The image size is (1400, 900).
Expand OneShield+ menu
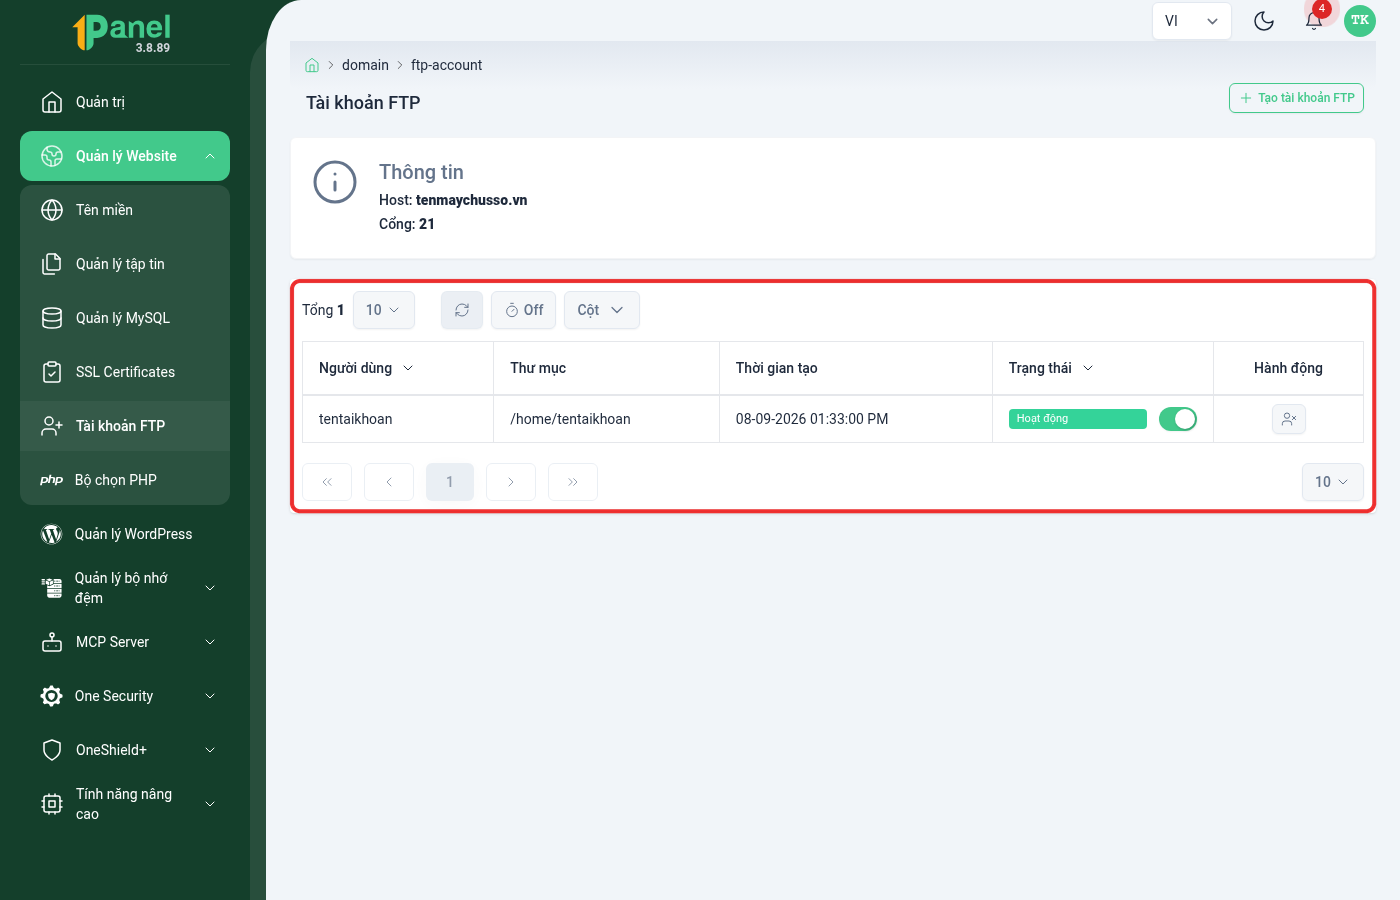click(125, 750)
